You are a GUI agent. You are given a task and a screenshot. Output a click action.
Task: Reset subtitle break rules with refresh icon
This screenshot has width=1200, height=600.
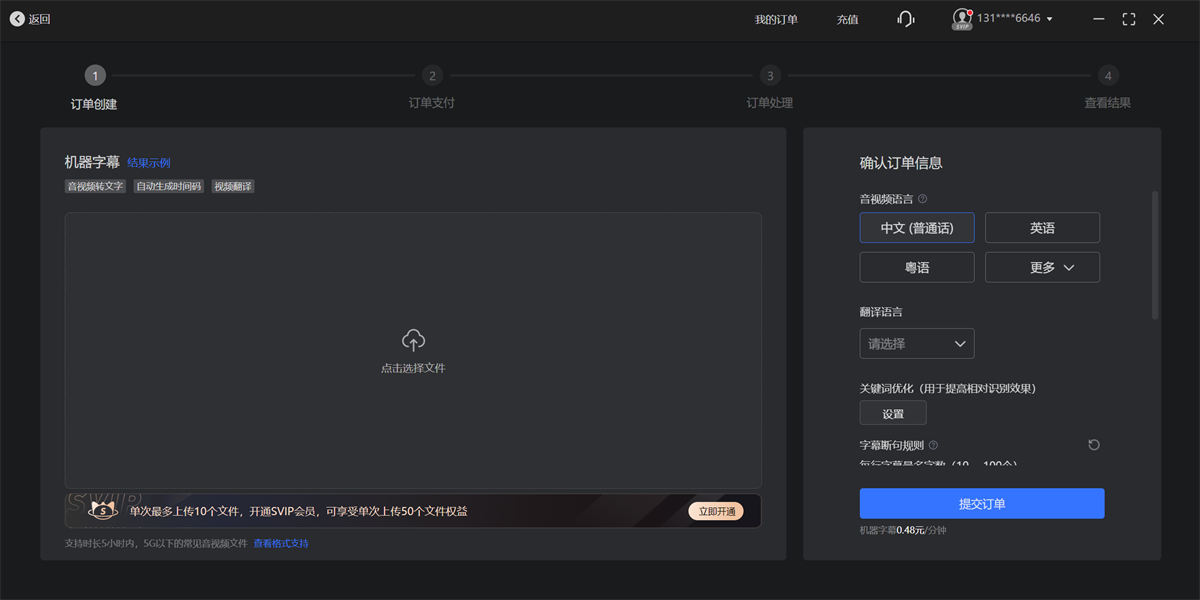pos(1094,445)
